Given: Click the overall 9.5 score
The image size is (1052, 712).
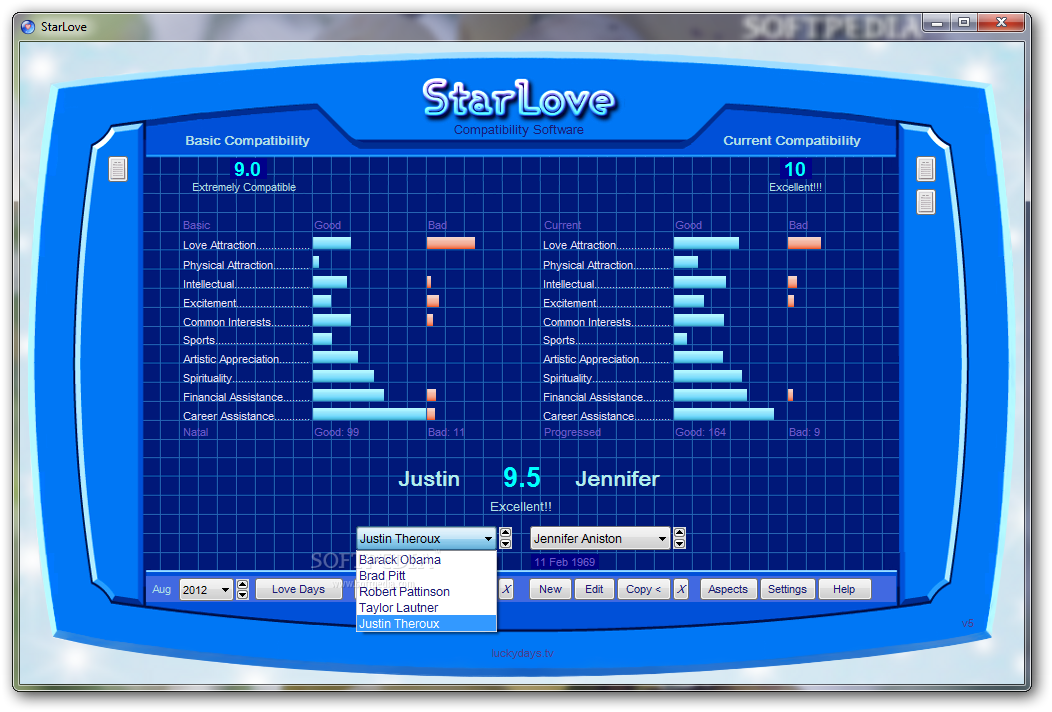Looking at the screenshot, I should click(522, 478).
